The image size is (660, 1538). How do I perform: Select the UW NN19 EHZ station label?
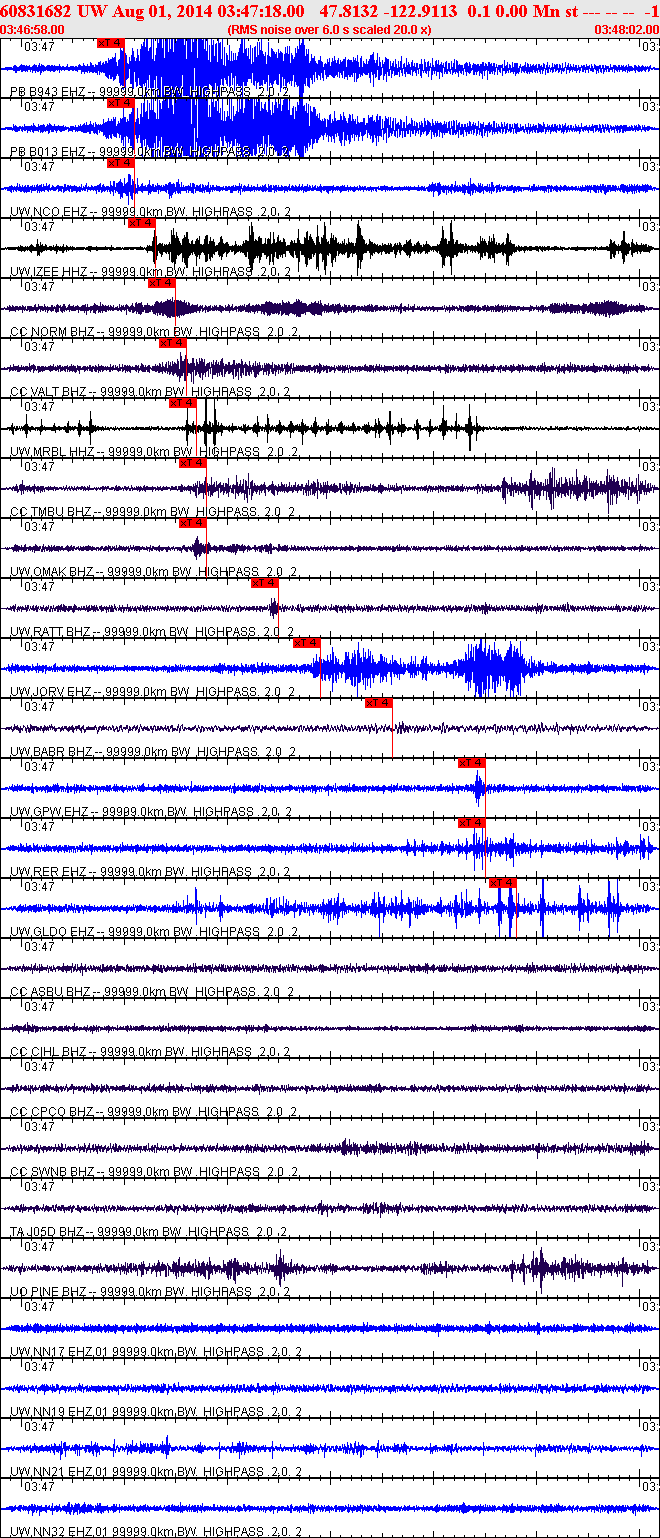click(156, 1412)
